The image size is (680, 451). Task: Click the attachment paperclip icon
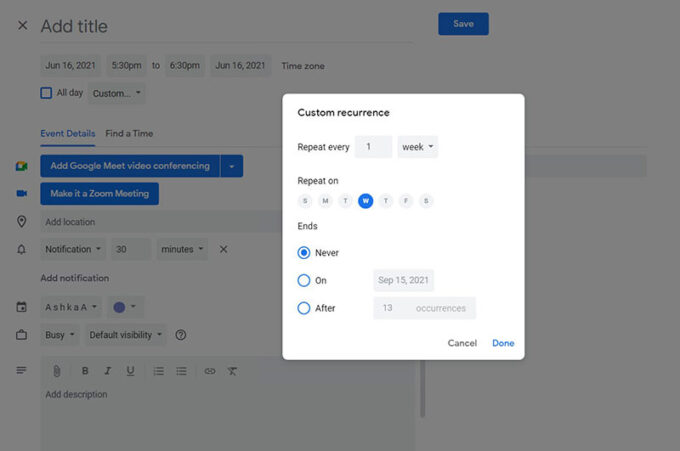tap(57, 371)
